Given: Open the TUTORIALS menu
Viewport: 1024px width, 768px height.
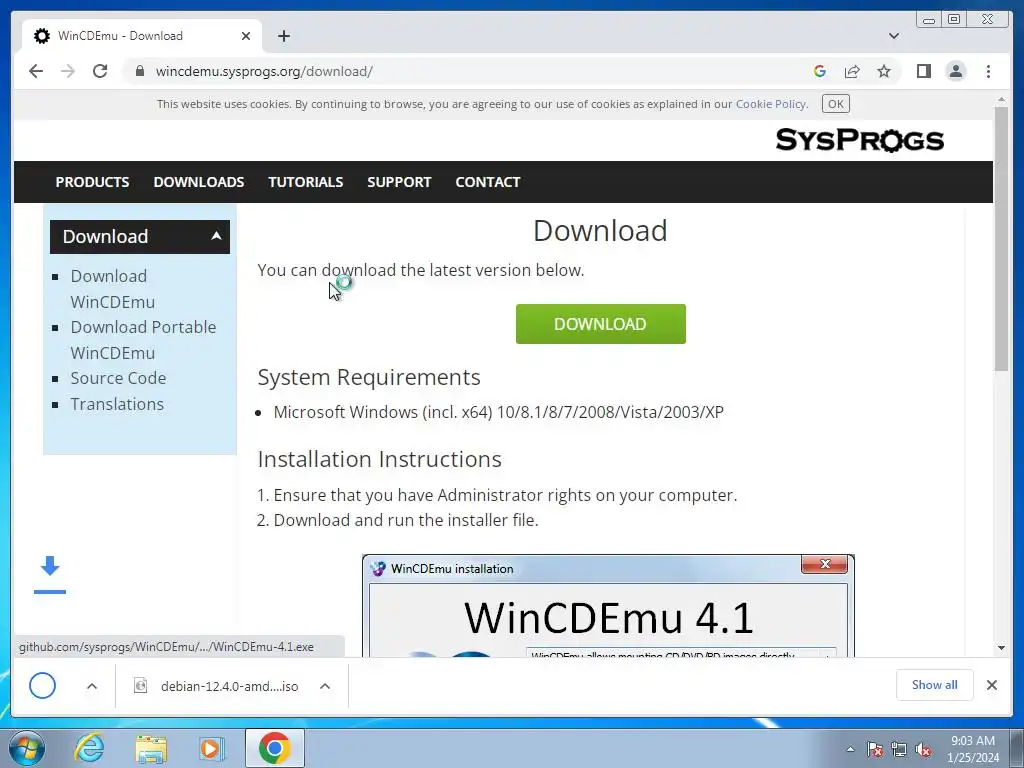Looking at the screenshot, I should [306, 182].
